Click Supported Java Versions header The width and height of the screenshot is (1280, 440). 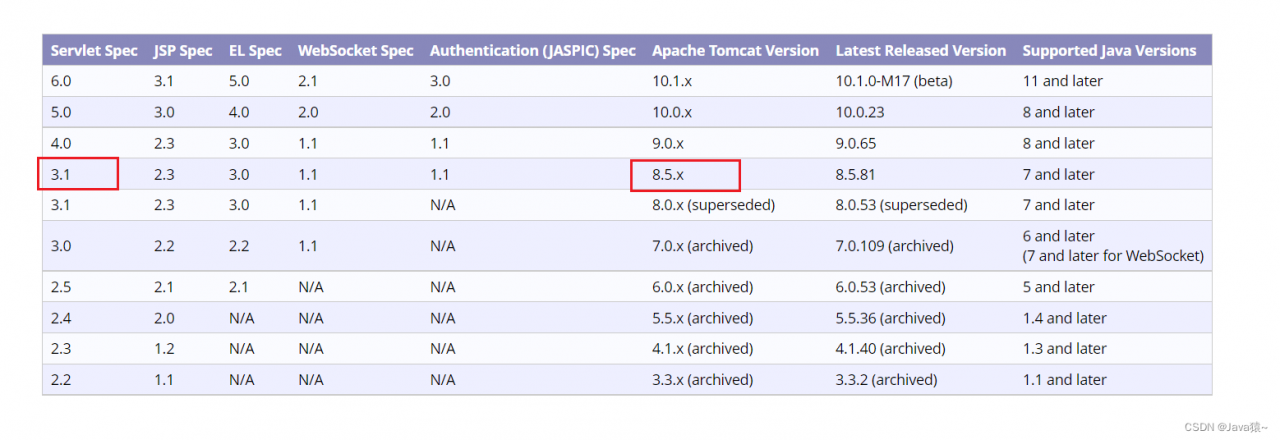click(x=1109, y=50)
